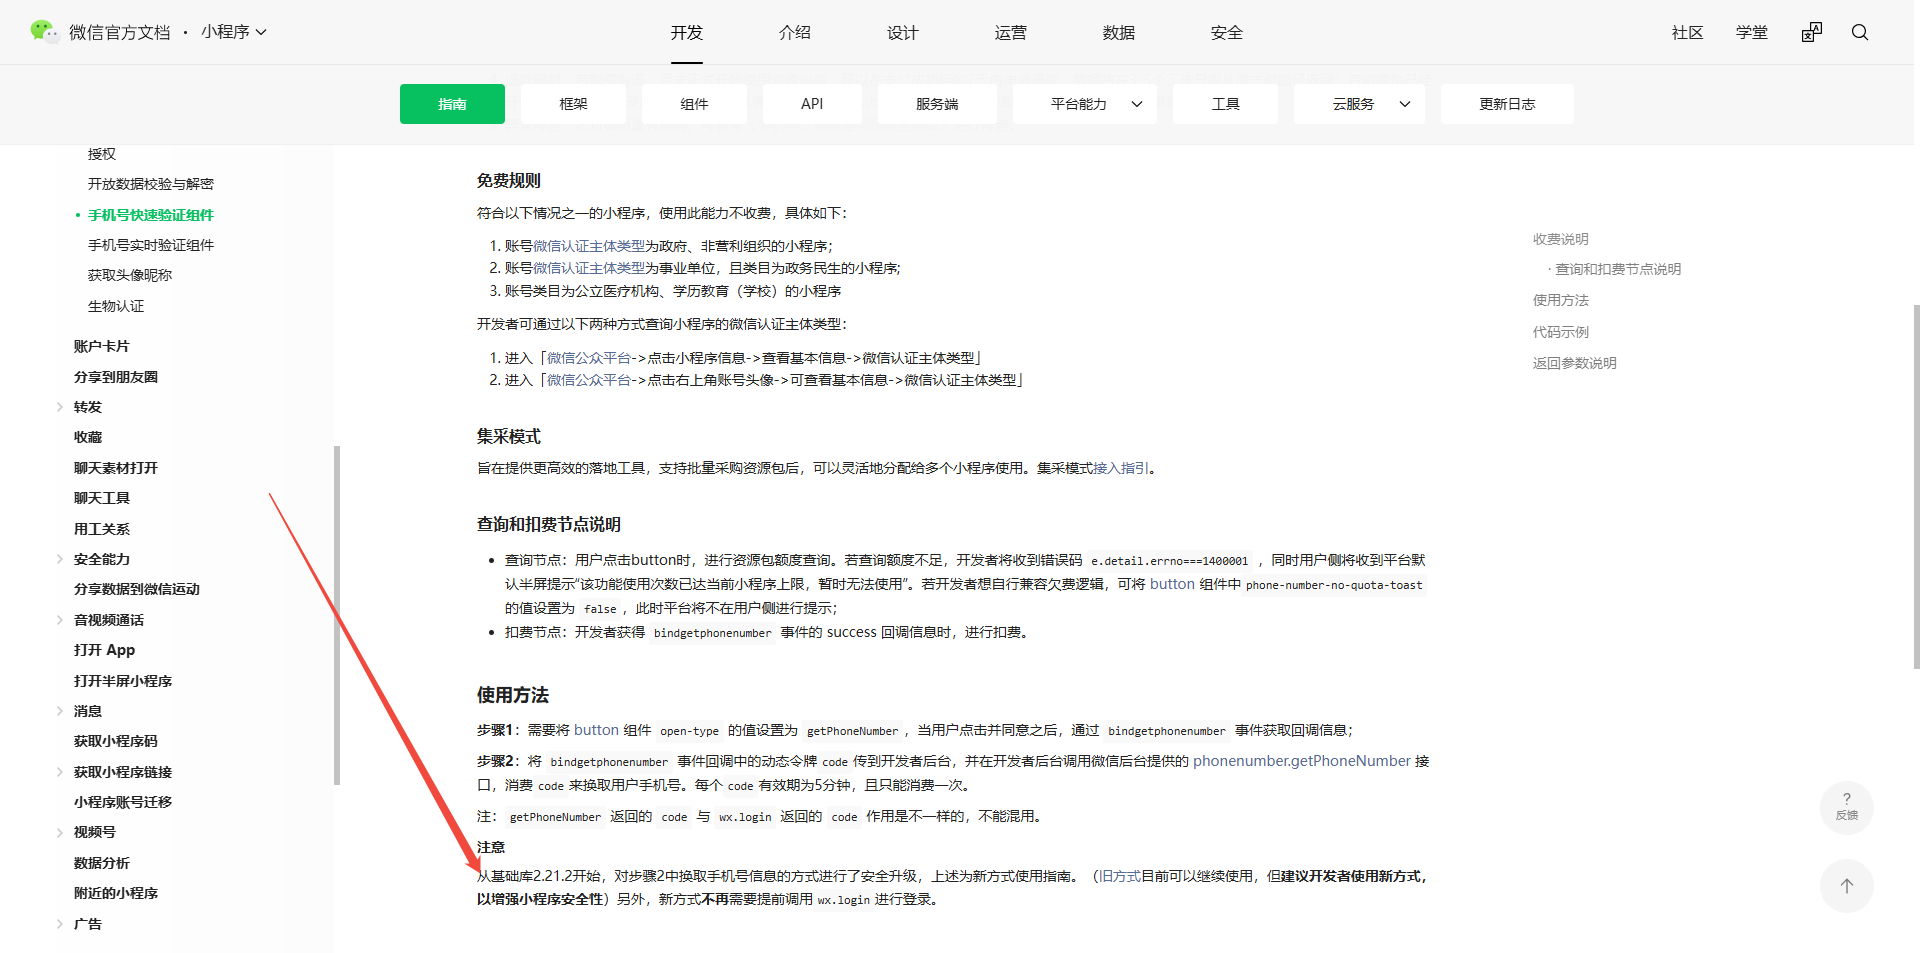
Task: Open 授权 in the sidebar
Action: pyautogui.click(x=102, y=154)
